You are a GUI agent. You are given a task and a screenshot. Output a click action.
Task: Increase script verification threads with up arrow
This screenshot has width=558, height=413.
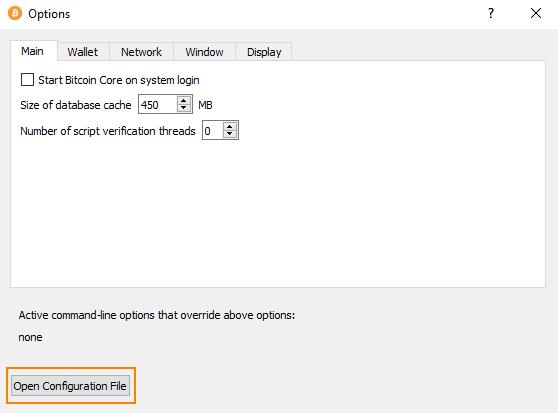pos(230,126)
